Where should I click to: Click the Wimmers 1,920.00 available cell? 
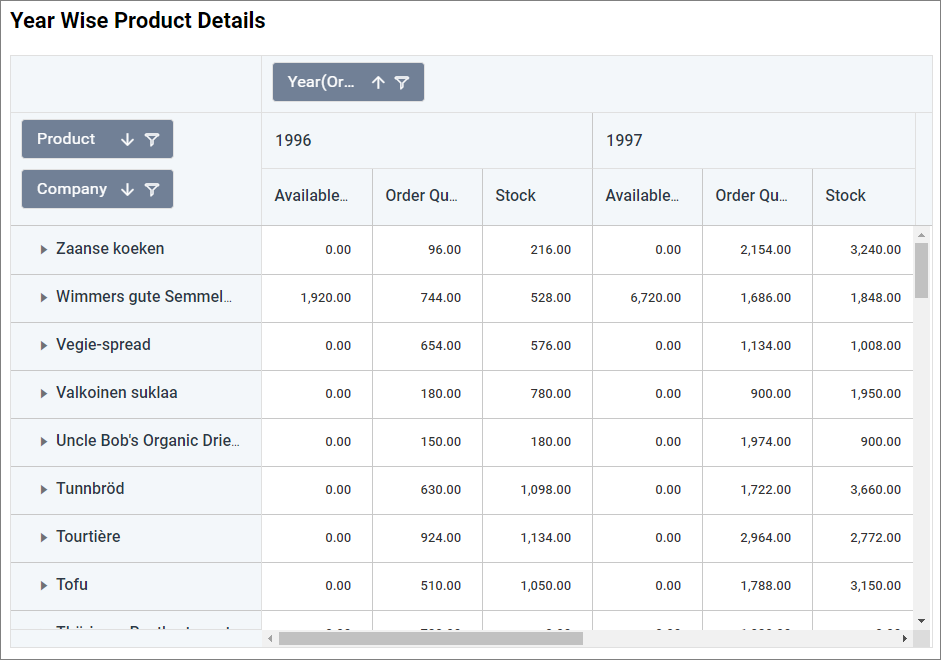click(325, 298)
